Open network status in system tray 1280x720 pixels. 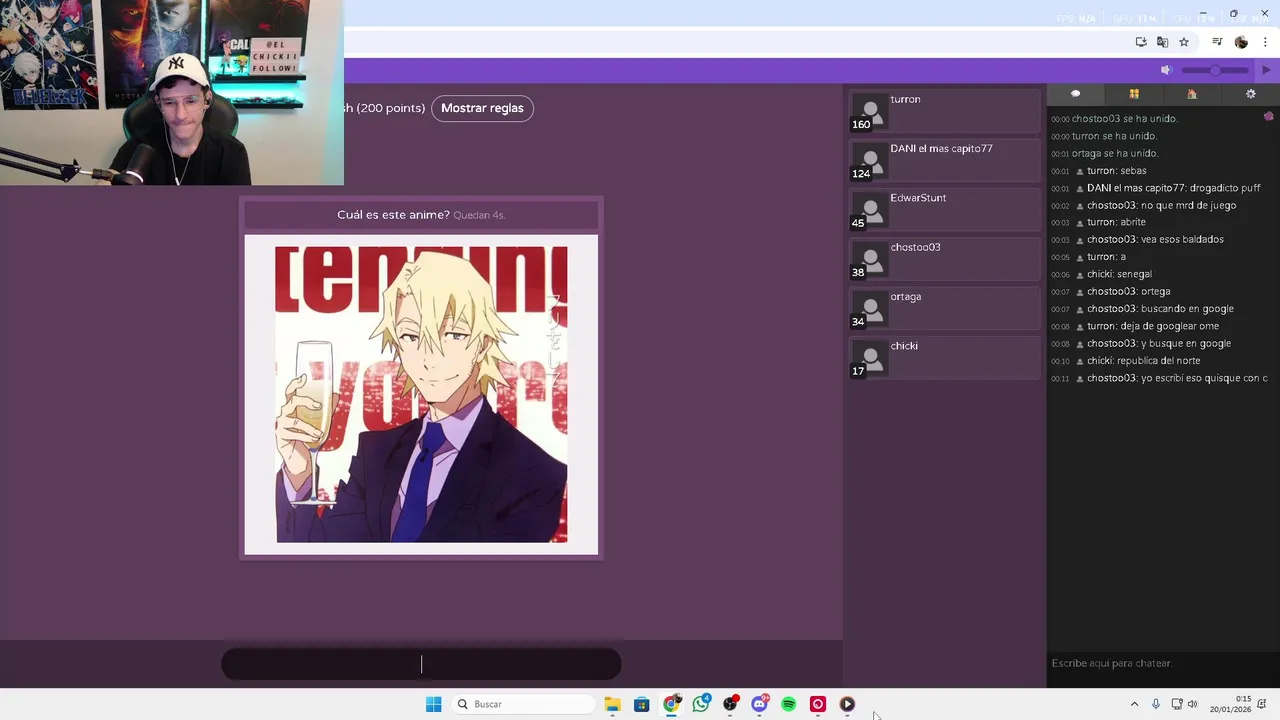coord(1177,704)
